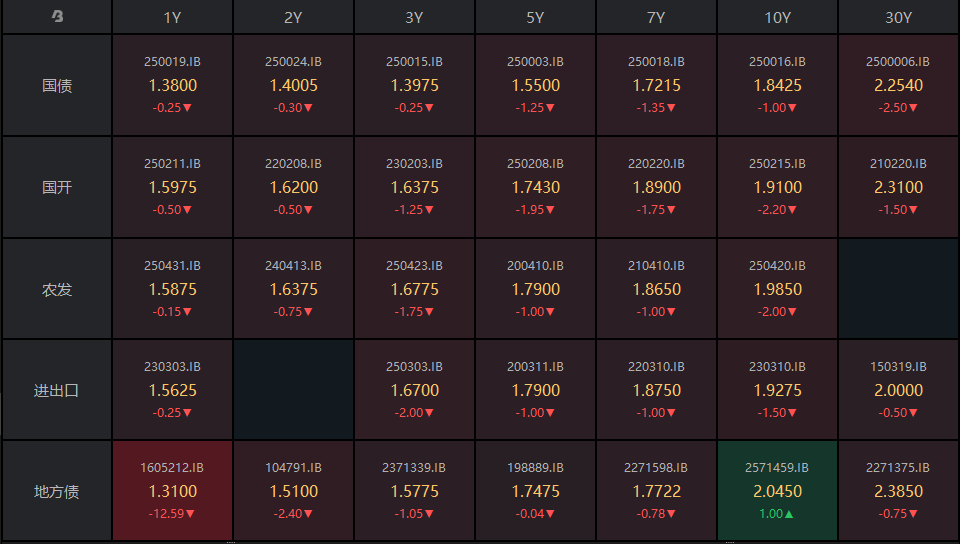Click the 1.7430 yield value
The image size is (960, 544).
535,187
